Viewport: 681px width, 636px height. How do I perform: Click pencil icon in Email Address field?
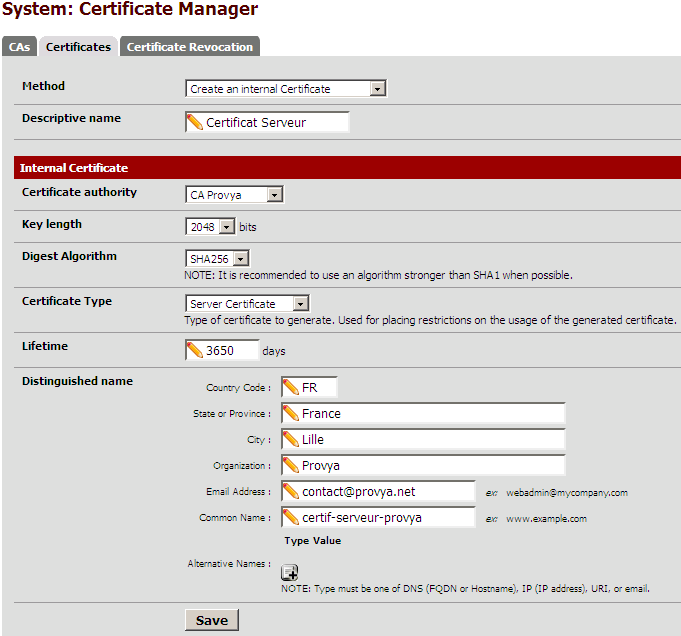291,491
